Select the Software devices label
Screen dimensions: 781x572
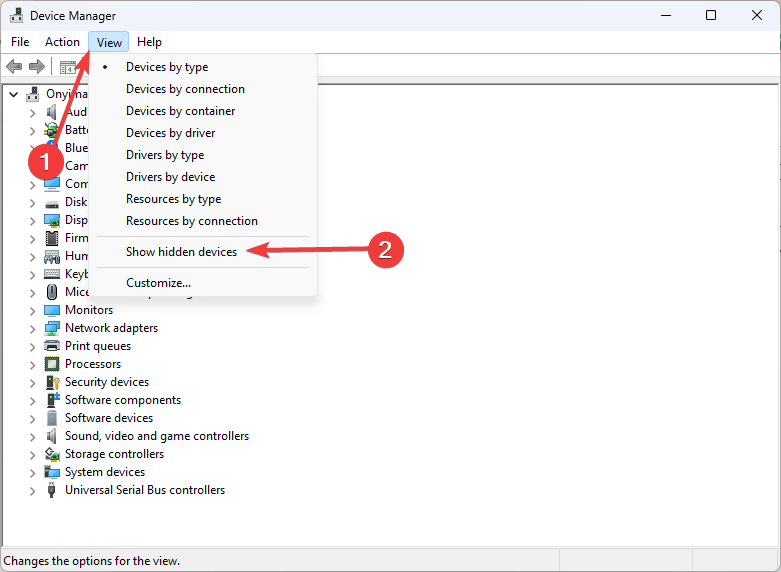coord(109,418)
